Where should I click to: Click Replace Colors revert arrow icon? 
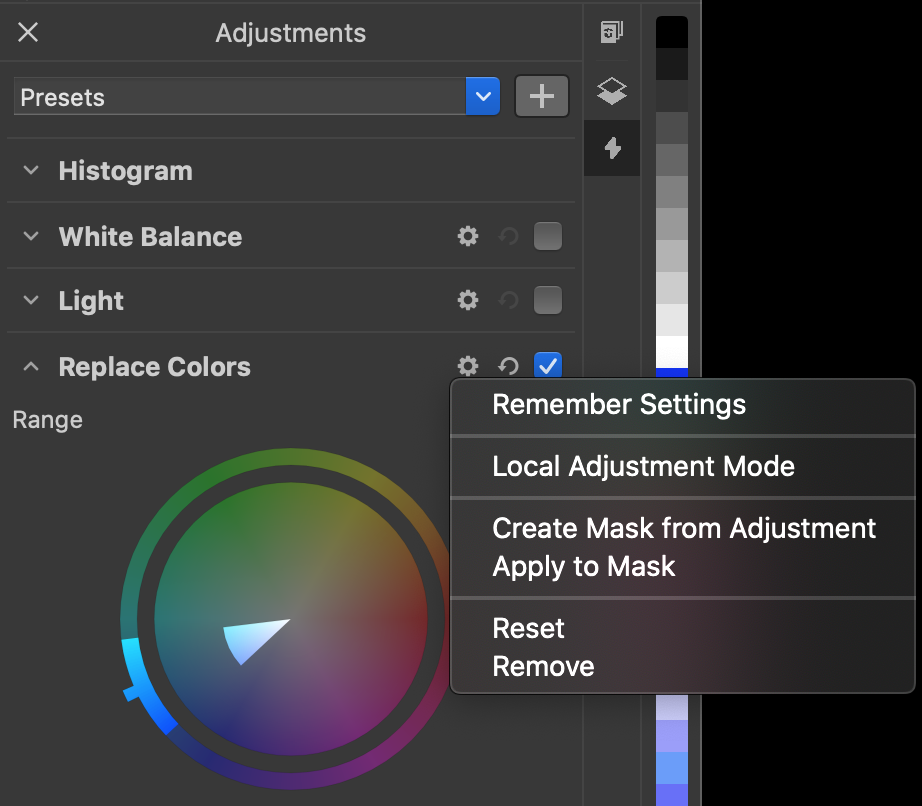pos(508,367)
